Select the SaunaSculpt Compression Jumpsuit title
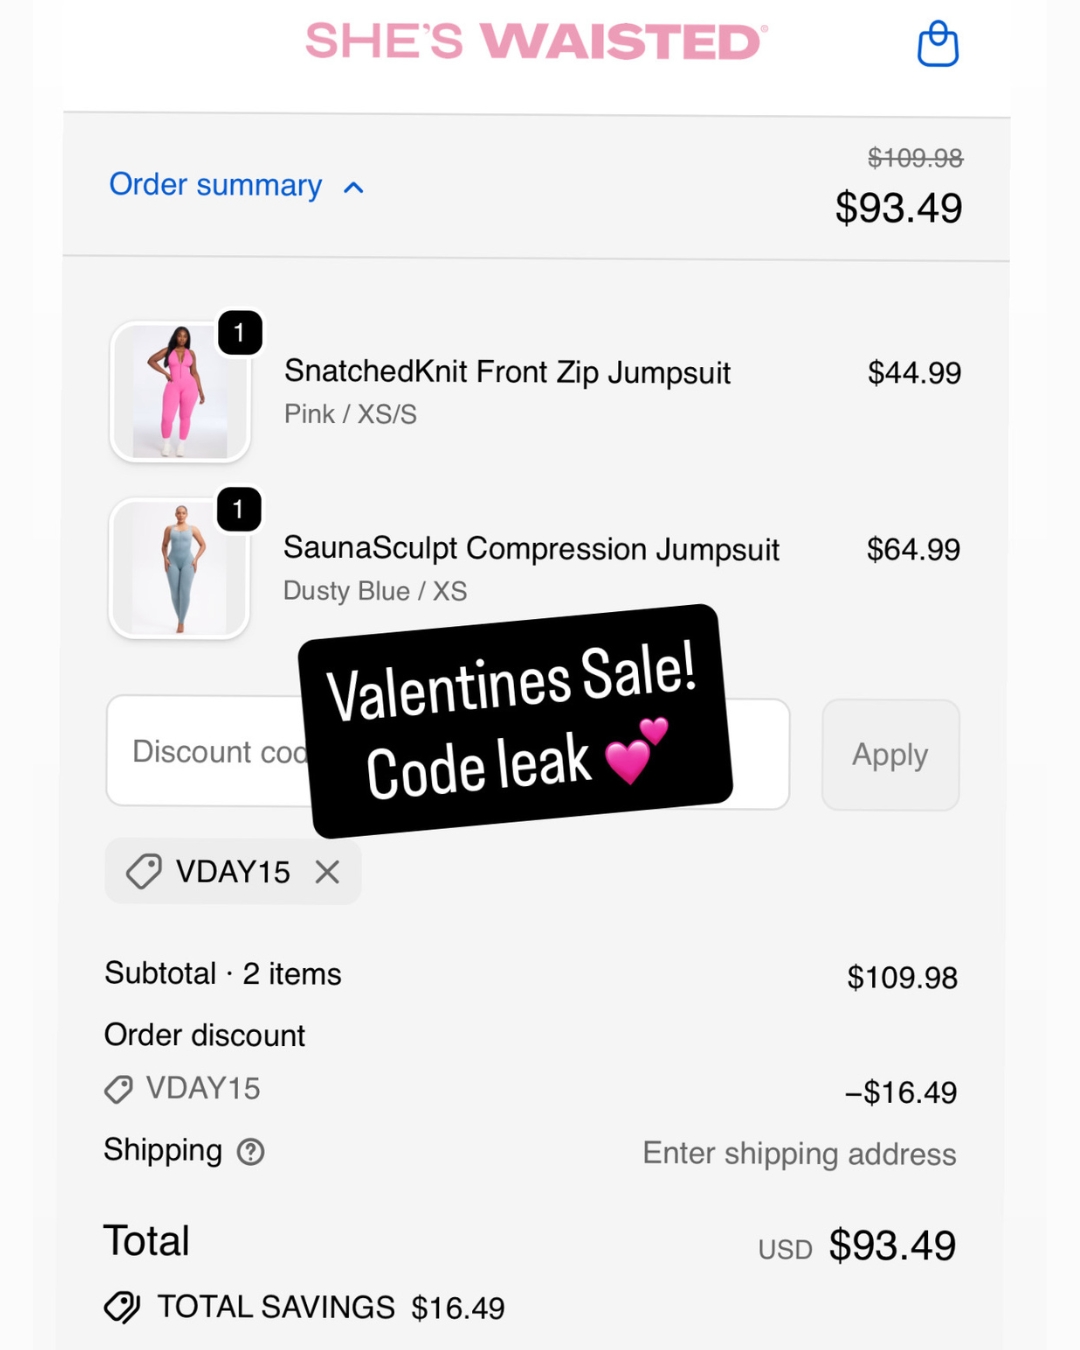Screen dimensions: 1080x1350 pos(531,549)
